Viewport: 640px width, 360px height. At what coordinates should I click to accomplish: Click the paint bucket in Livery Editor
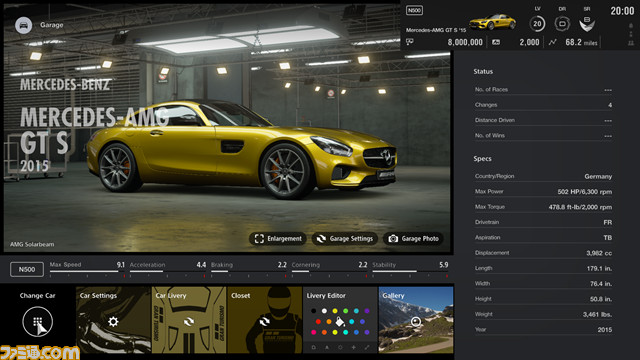[x=340, y=322]
